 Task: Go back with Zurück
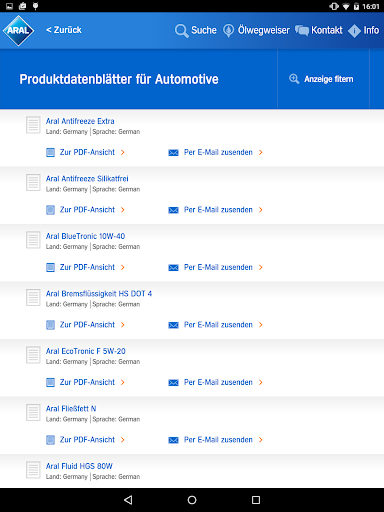tap(64, 30)
